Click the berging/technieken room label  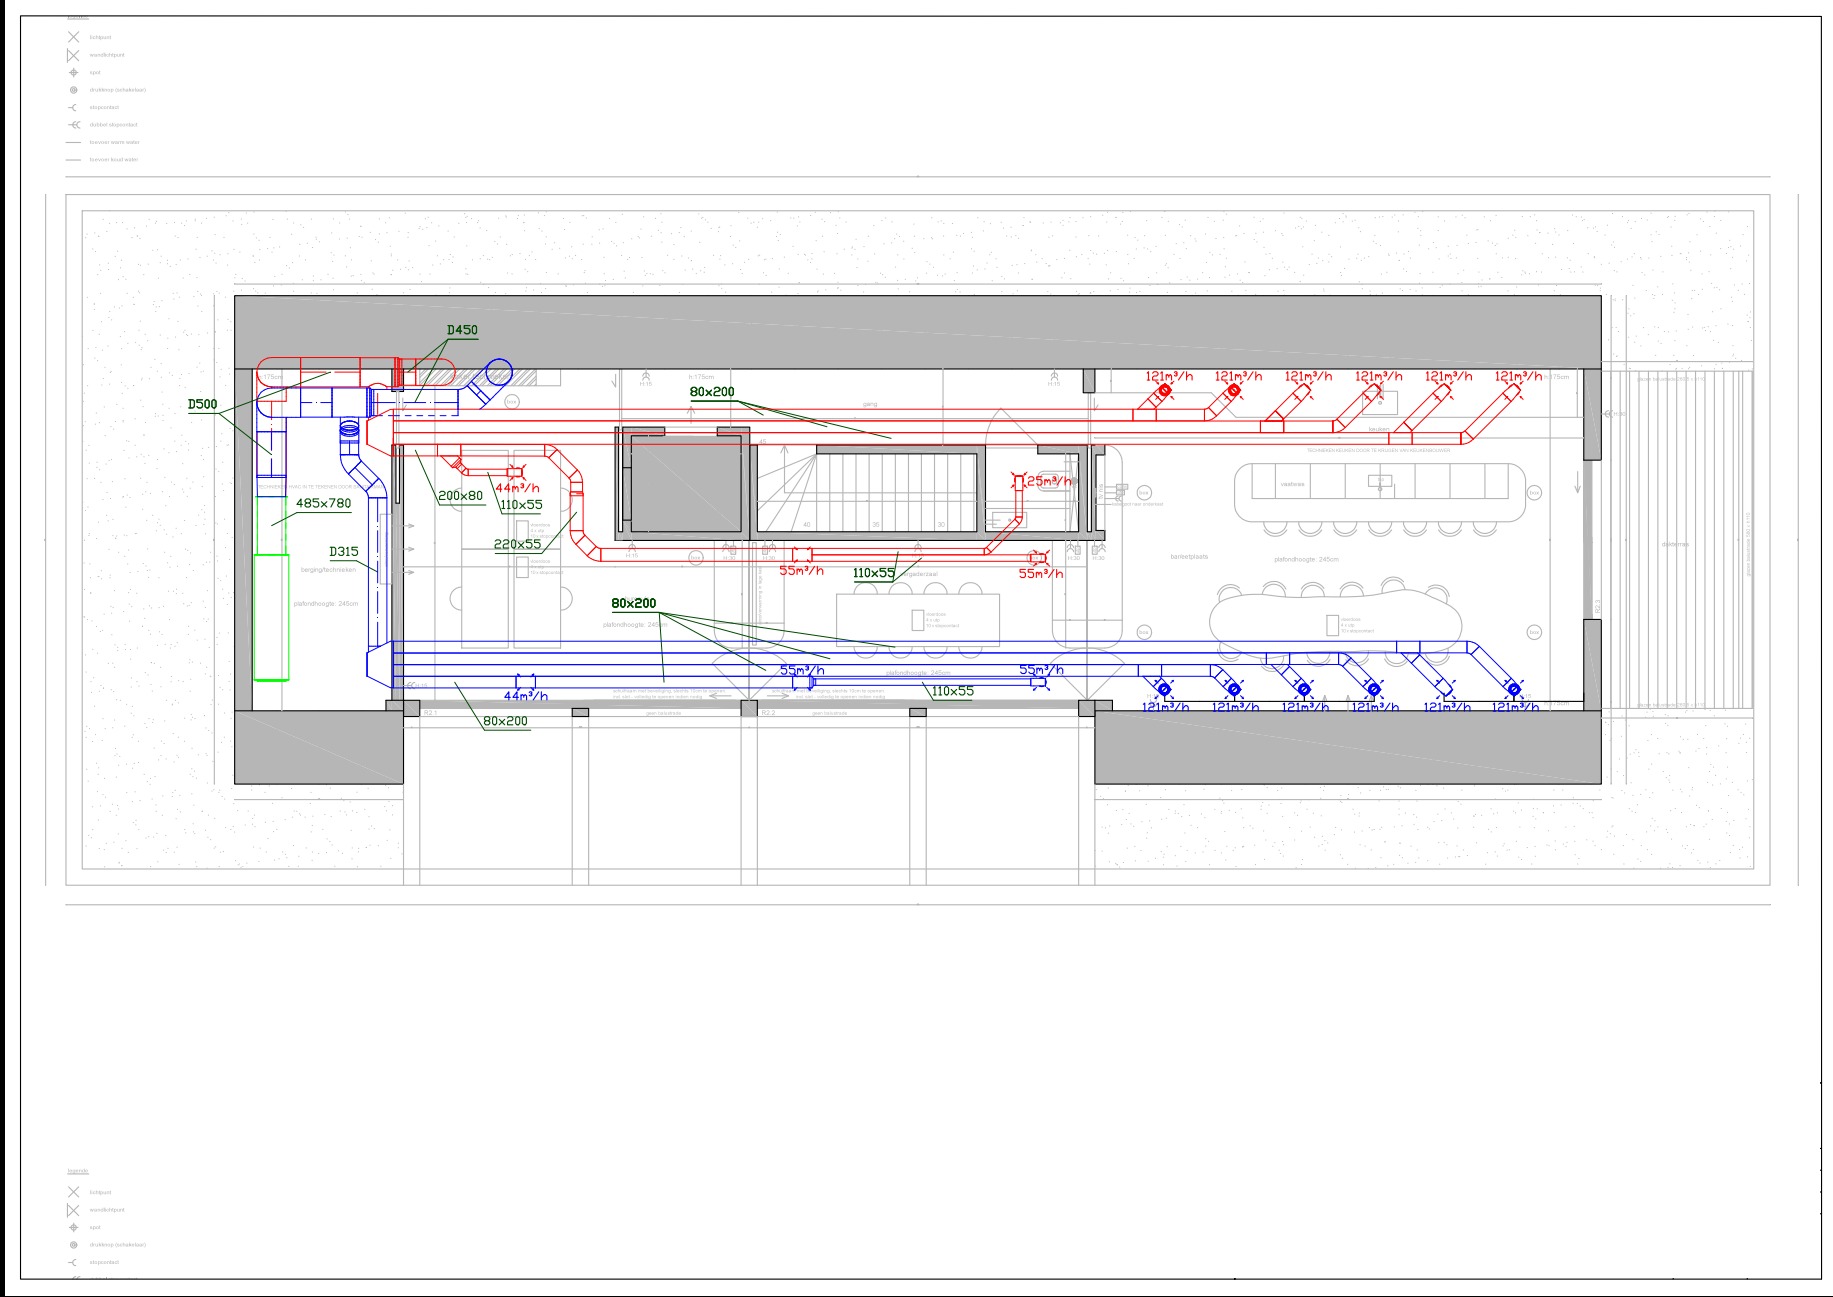(x=327, y=569)
